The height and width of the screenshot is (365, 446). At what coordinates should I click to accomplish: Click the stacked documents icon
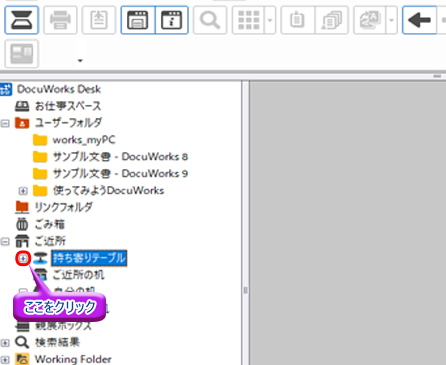click(x=332, y=20)
